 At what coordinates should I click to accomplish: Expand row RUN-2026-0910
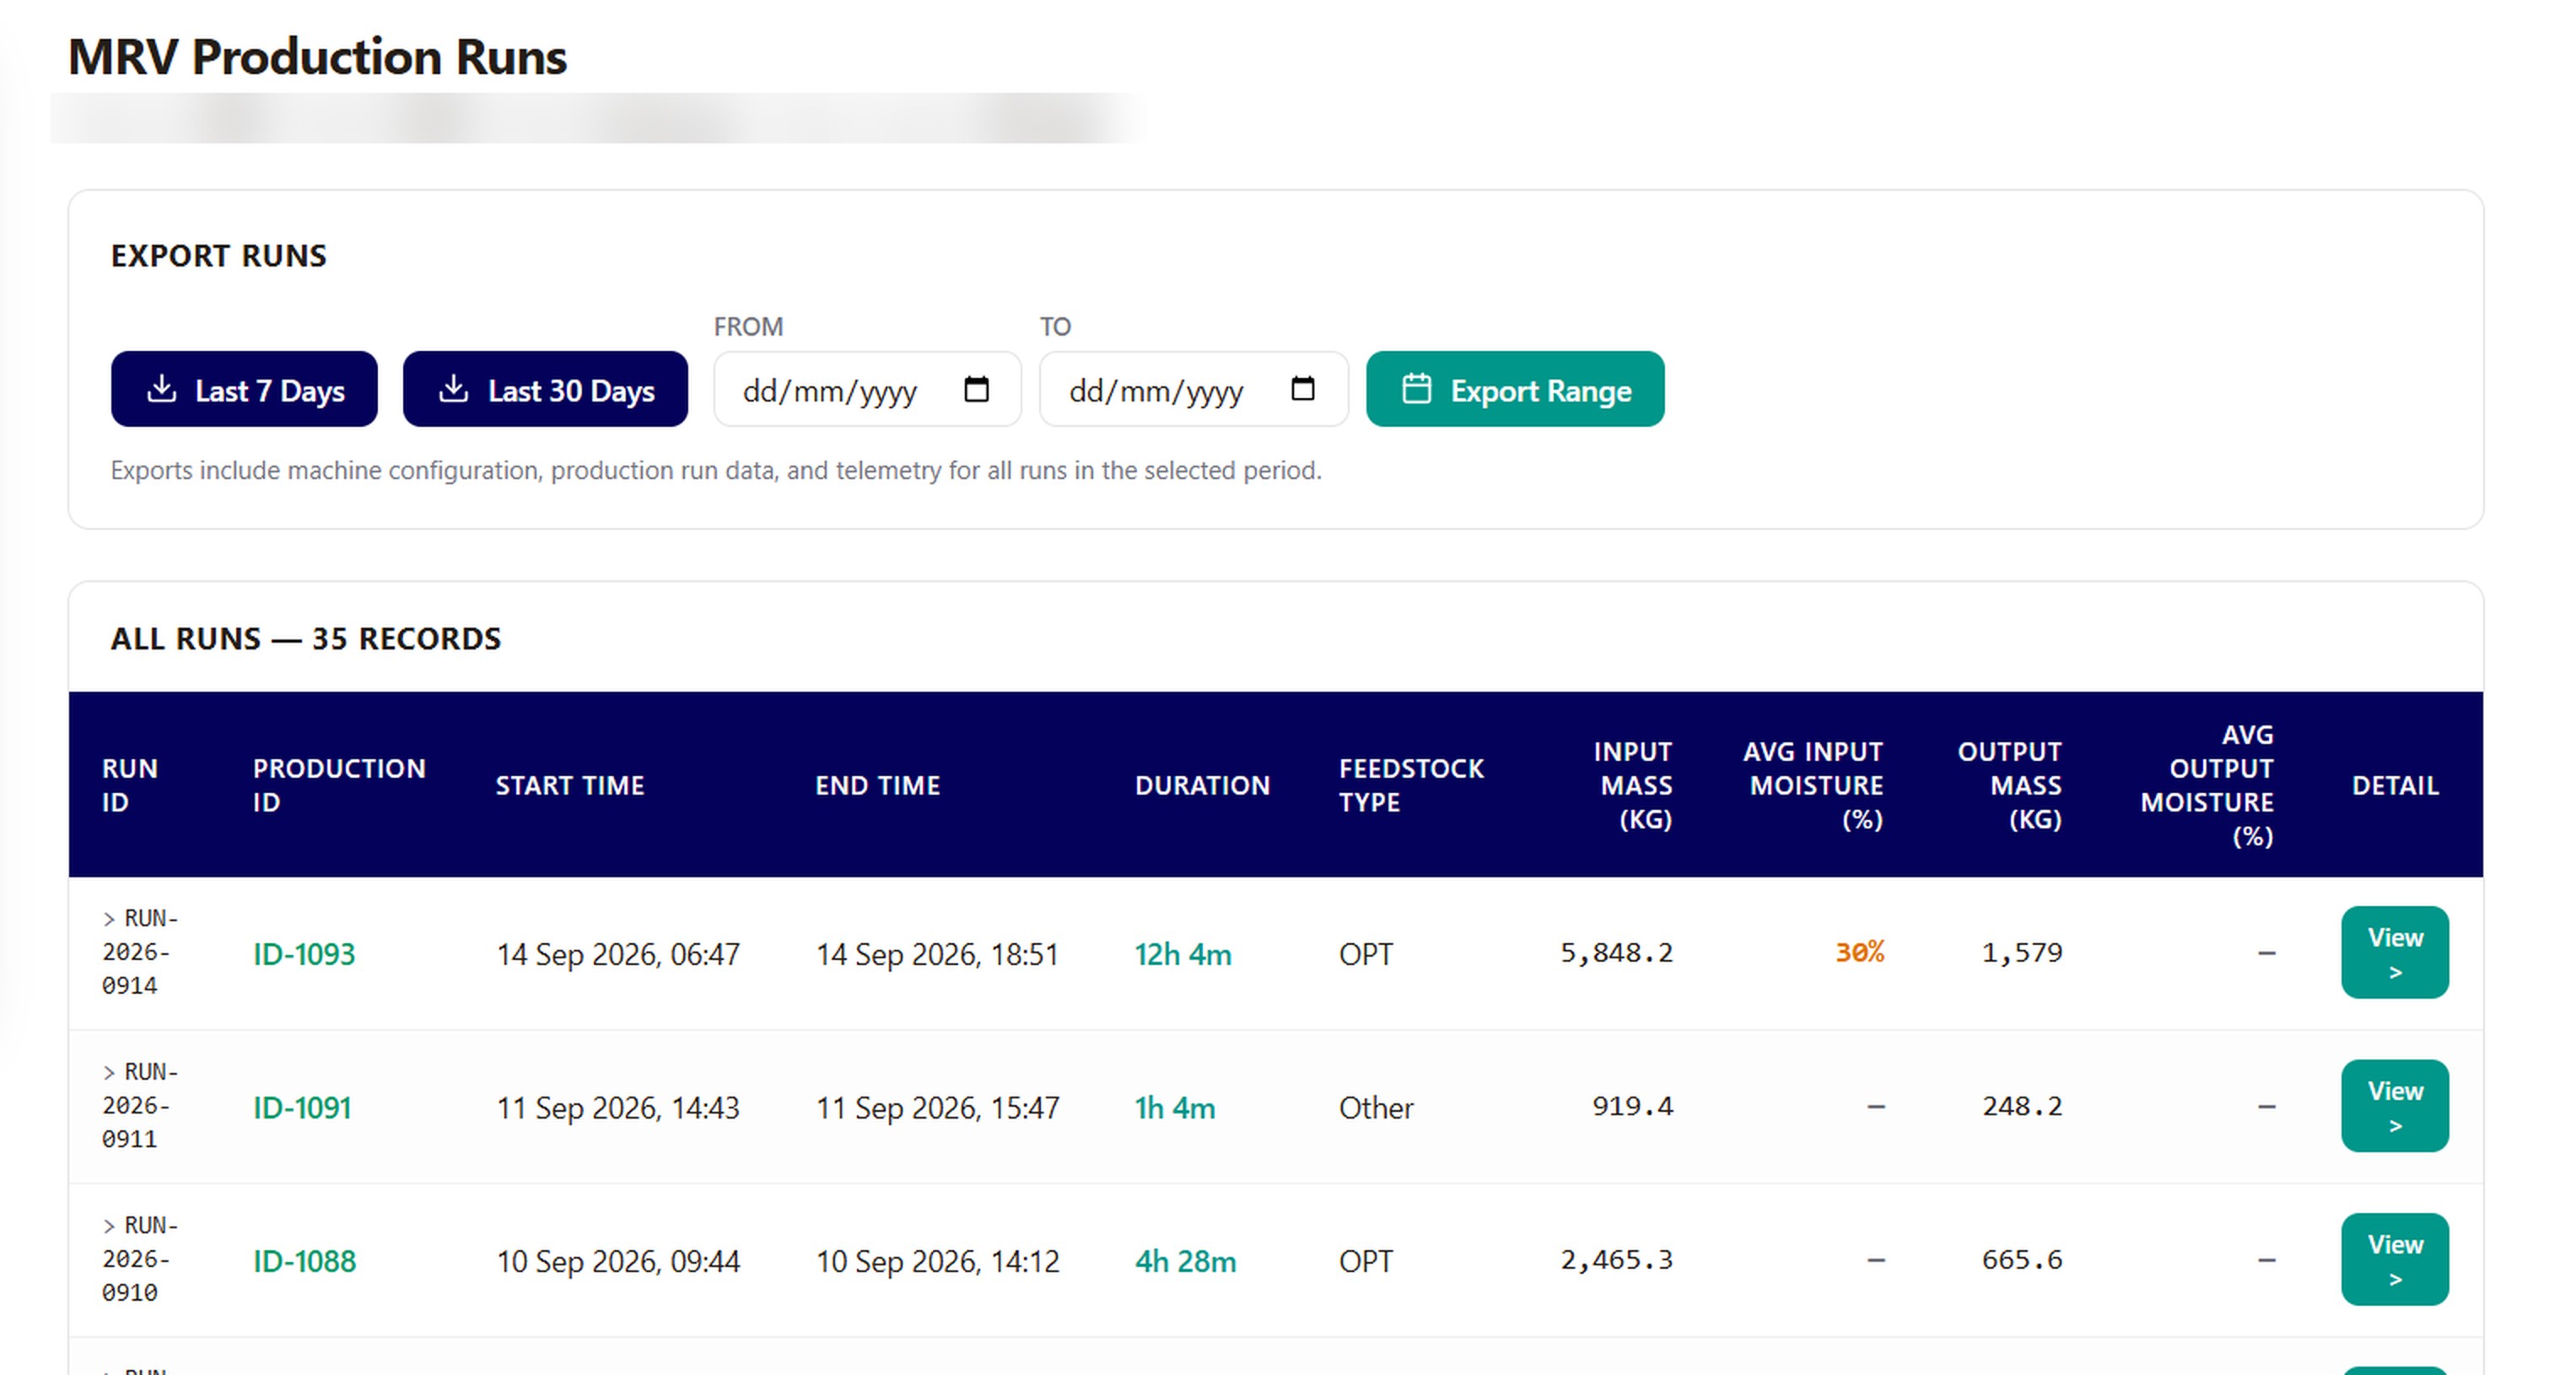click(109, 1225)
